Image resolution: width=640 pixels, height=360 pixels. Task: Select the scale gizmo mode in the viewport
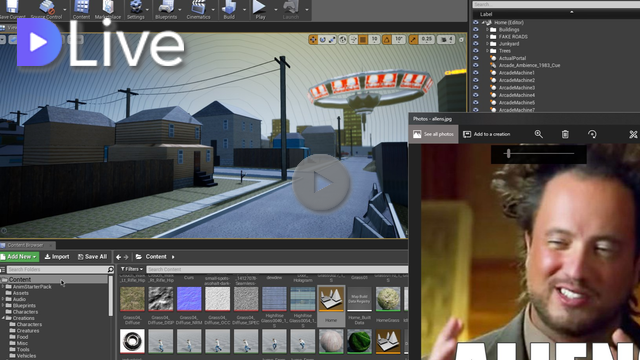[x=332, y=40]
